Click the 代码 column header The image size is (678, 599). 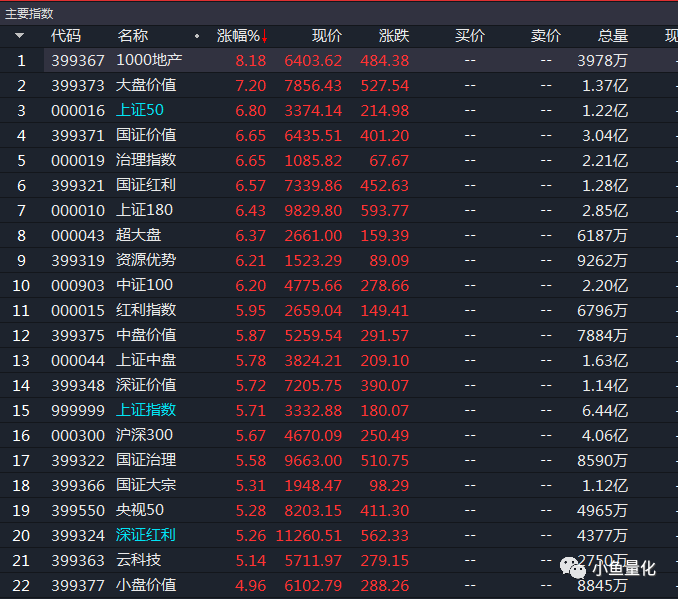66,36
